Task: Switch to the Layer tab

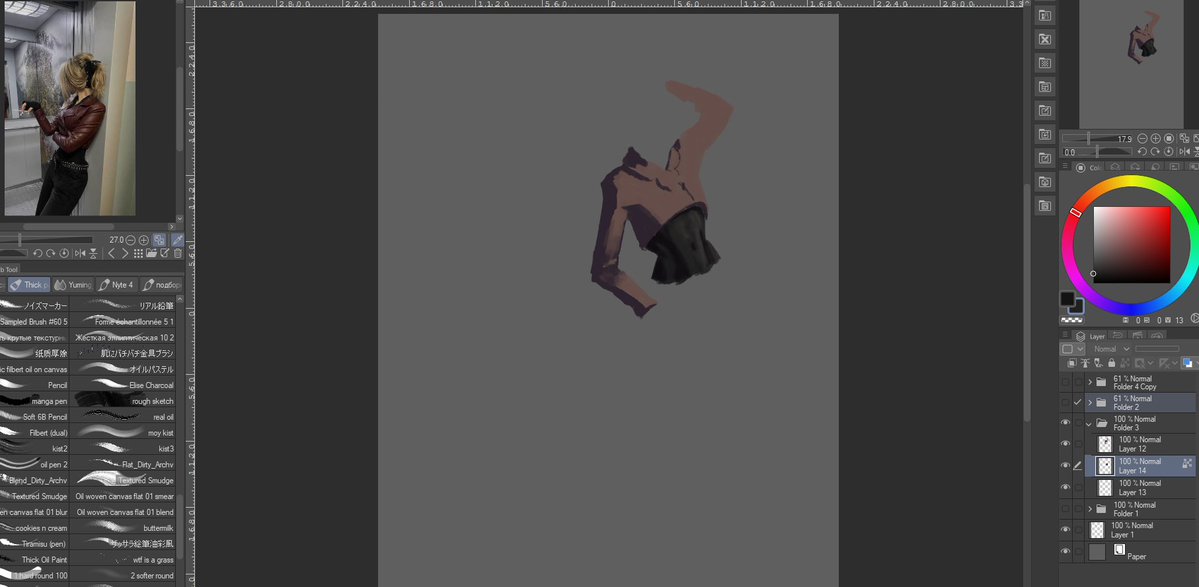Action: tap(1091, 336)
